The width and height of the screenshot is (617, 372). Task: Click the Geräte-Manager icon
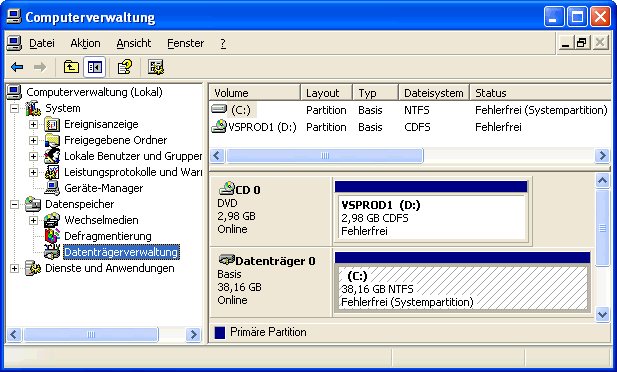coord(52,188)
